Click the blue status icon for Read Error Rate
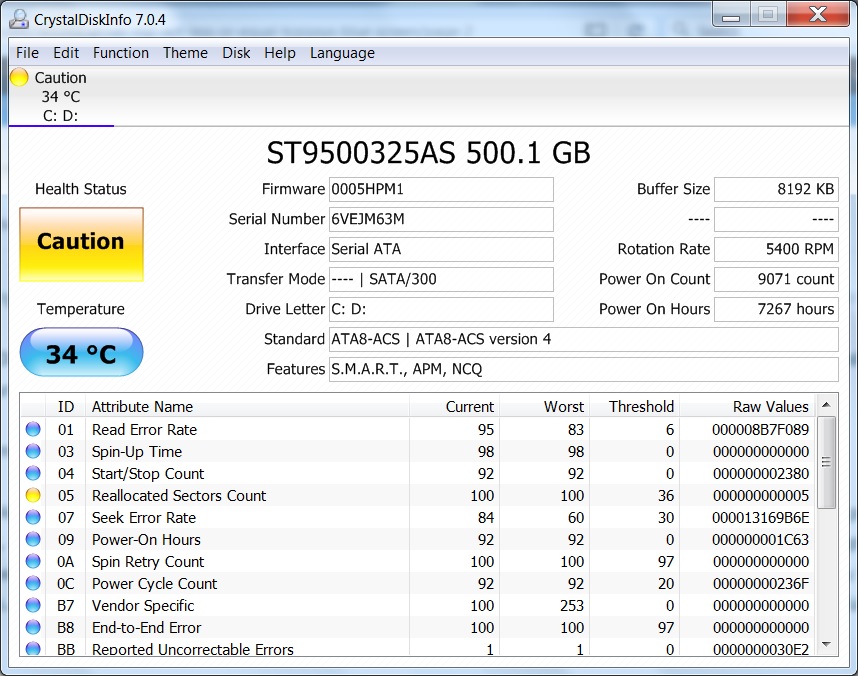Screen dimensions: 858x676 point(33,429)
